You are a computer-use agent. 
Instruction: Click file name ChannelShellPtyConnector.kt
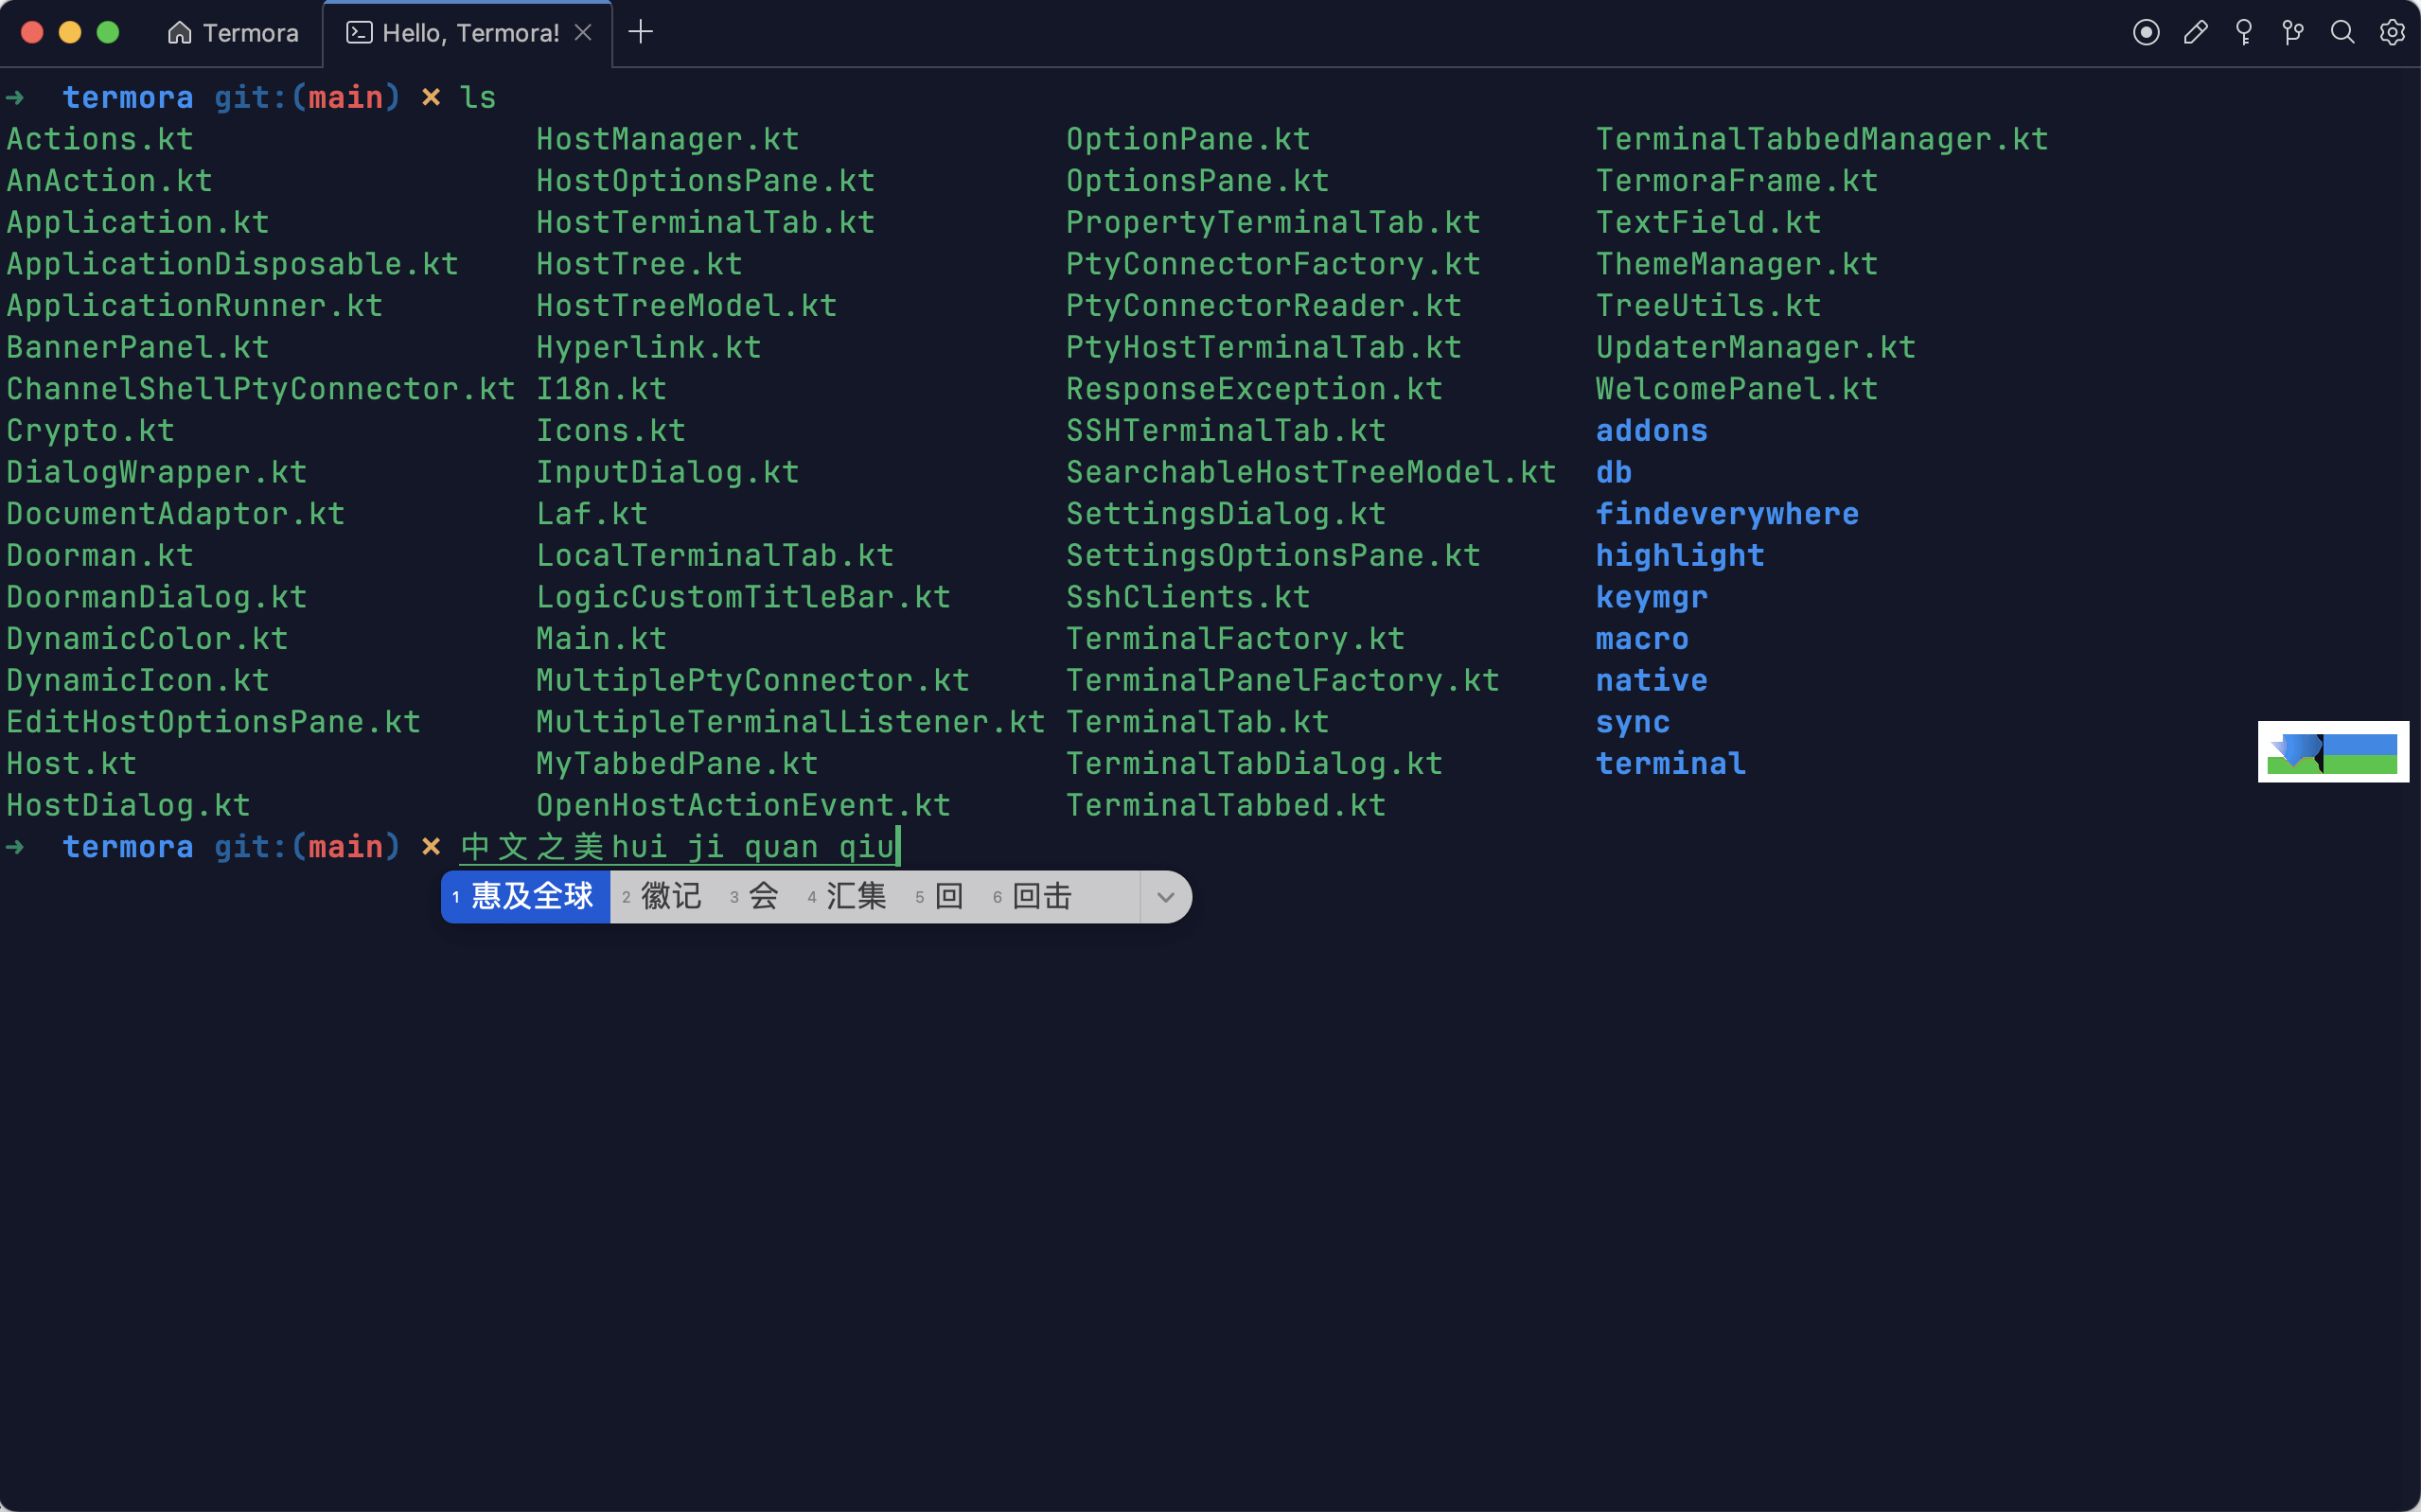261,389
